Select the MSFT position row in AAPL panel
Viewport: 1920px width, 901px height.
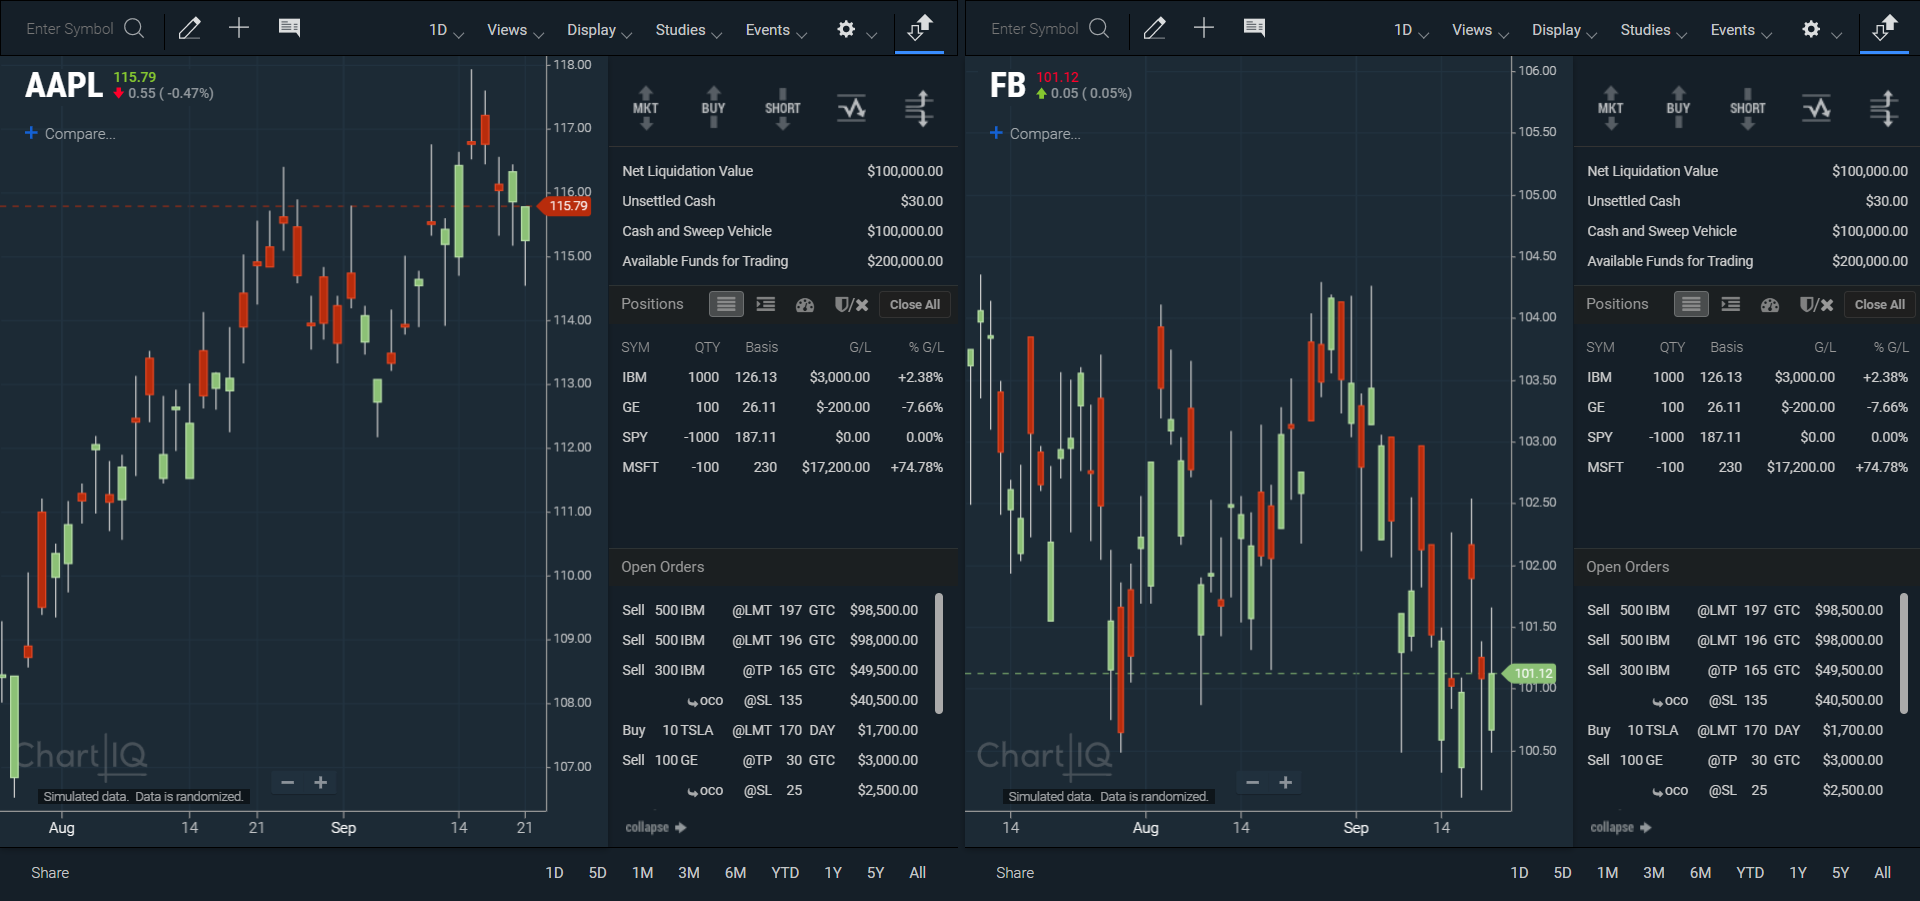[782, 467]
